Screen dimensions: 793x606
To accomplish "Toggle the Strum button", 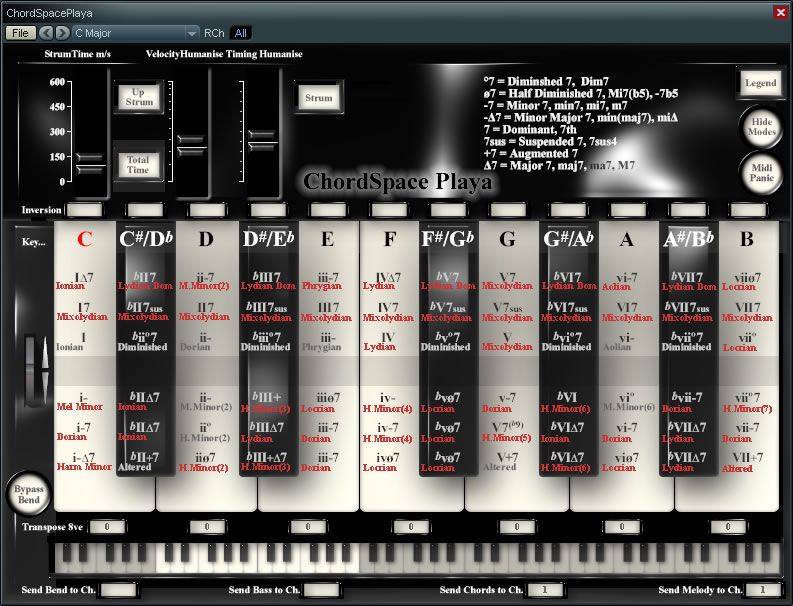I will click(x=319, y=98).
